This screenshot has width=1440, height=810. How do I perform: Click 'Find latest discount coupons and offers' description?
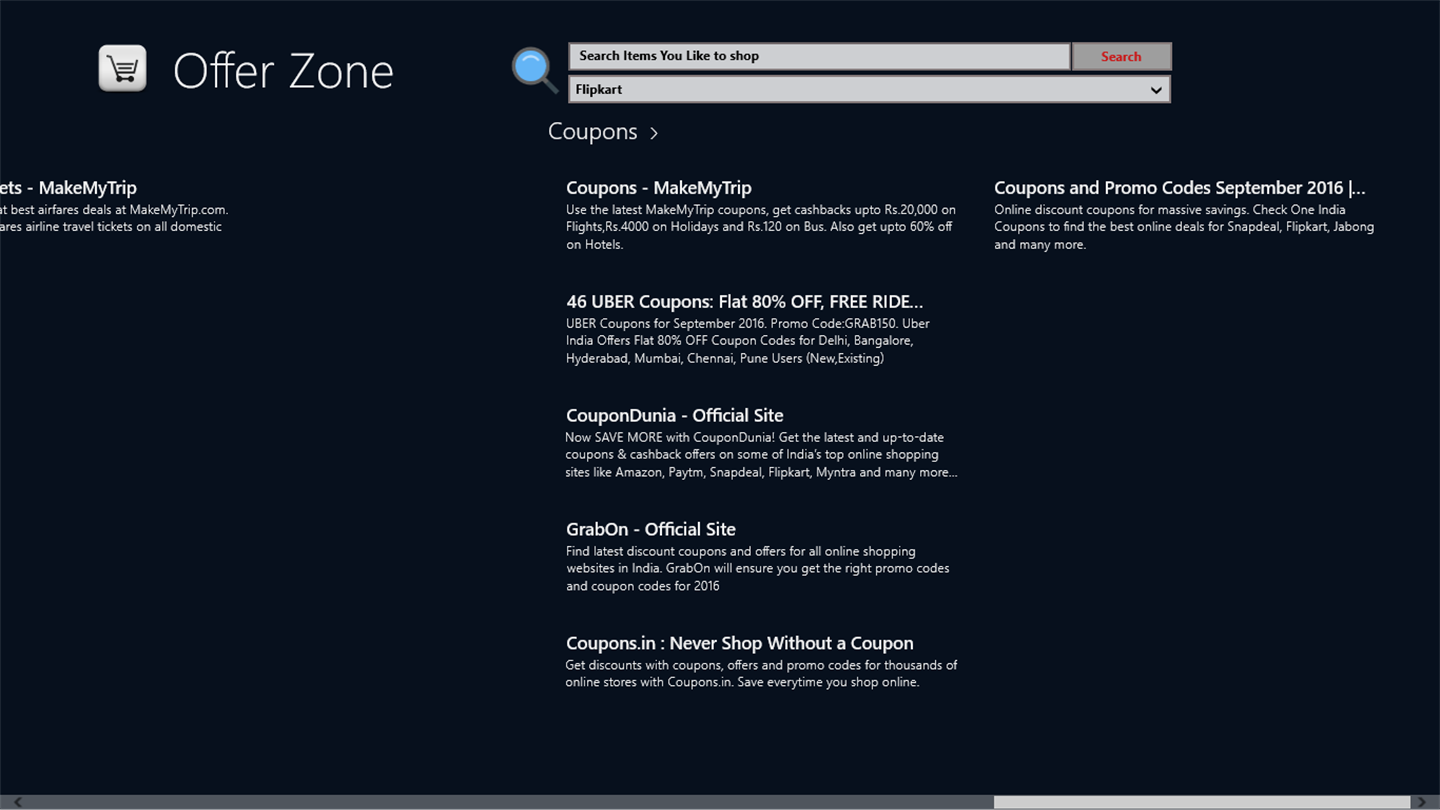pos(758,568)
